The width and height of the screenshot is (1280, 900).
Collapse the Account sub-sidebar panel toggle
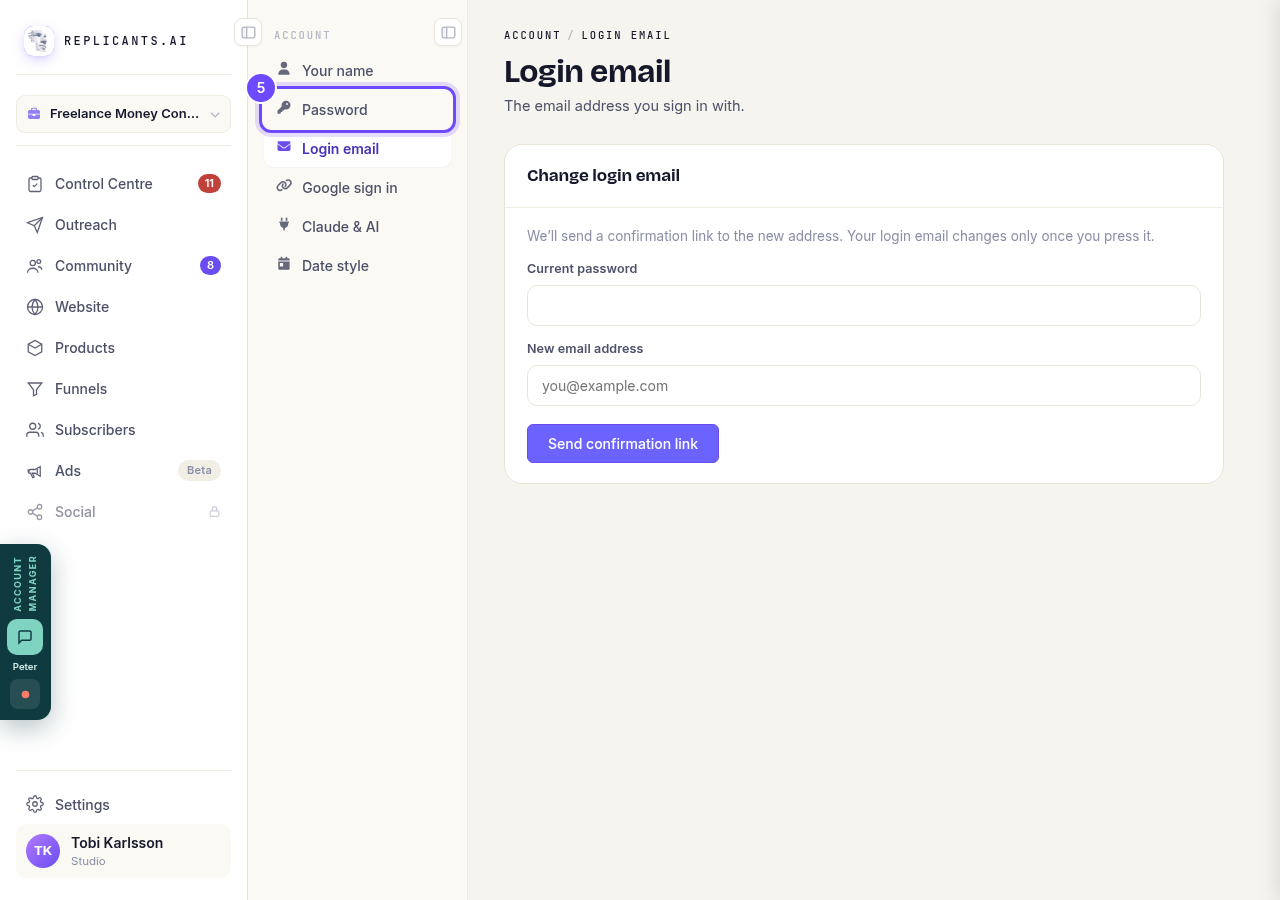pos(448,32)
